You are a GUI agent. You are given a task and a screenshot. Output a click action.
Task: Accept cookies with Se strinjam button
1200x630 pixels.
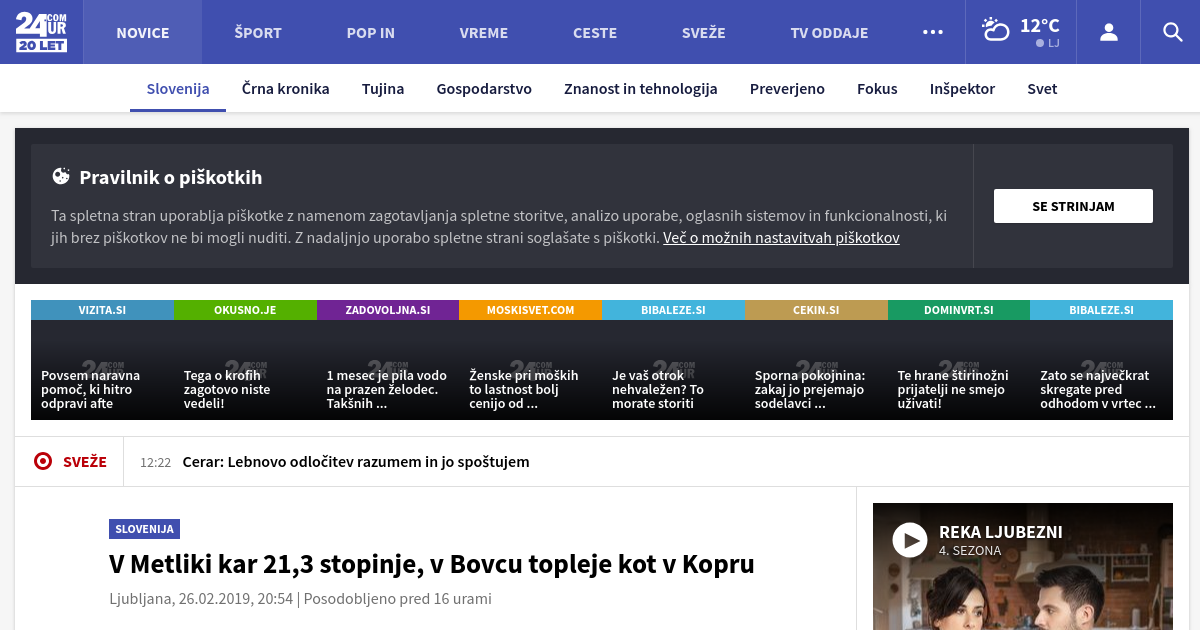coord(1072,206)
